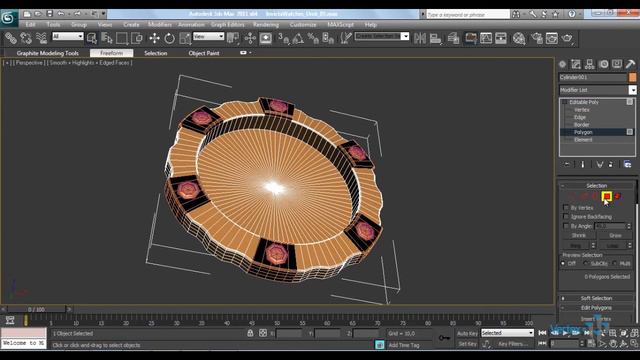Activate the Select and Scale tool
640x360 pixels.
(x=185, y=38)
